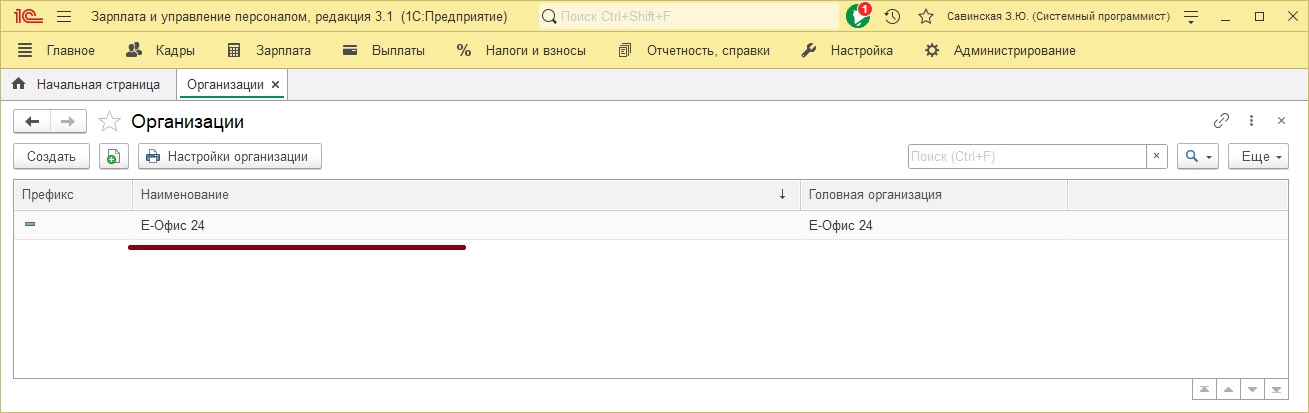This screenshot has width=1309, height=413.
Task: Open notifications bell with red badge
Action: click(858, 16)
